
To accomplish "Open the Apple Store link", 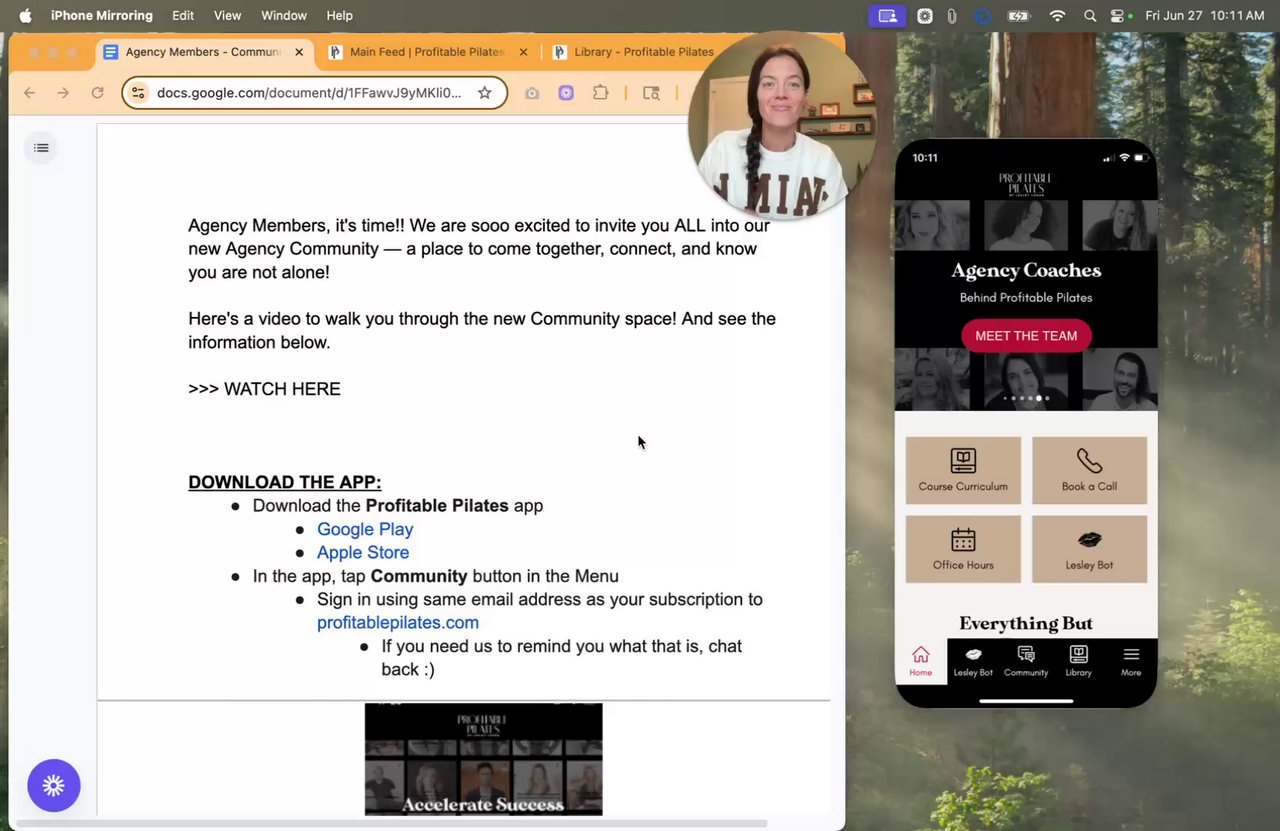I will (x=363, y=552).
